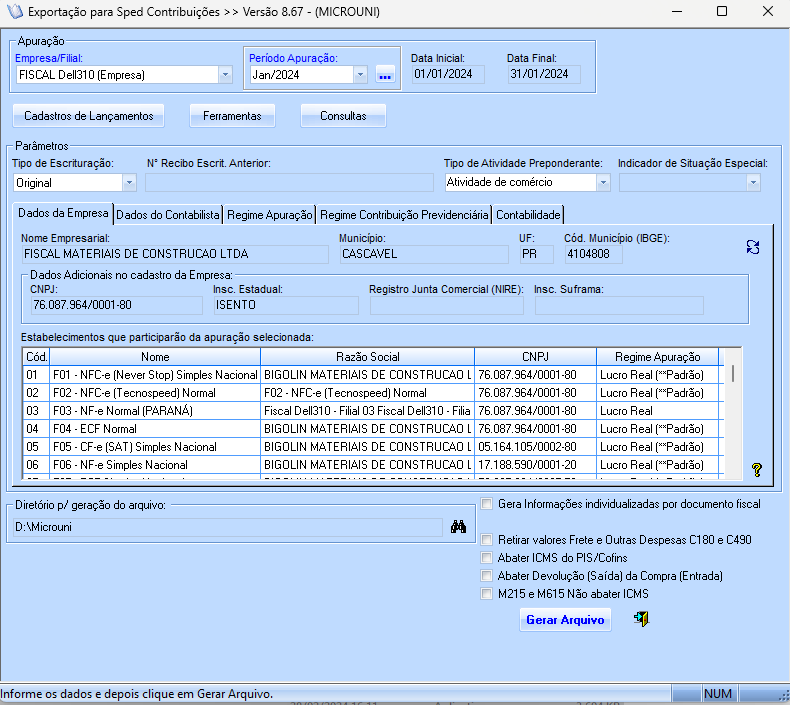790x705 pixels.
Task: Click the refresh company data icon
Action: click(753, 247)
